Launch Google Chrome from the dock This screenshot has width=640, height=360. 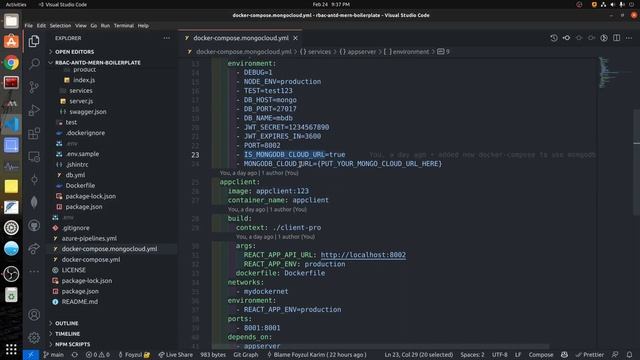coord(11,62)
